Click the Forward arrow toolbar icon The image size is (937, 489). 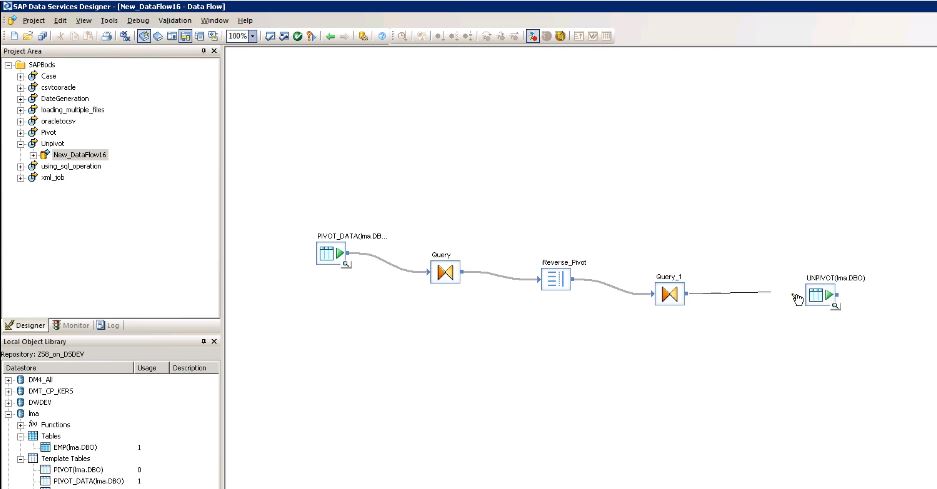click(344, 36)
